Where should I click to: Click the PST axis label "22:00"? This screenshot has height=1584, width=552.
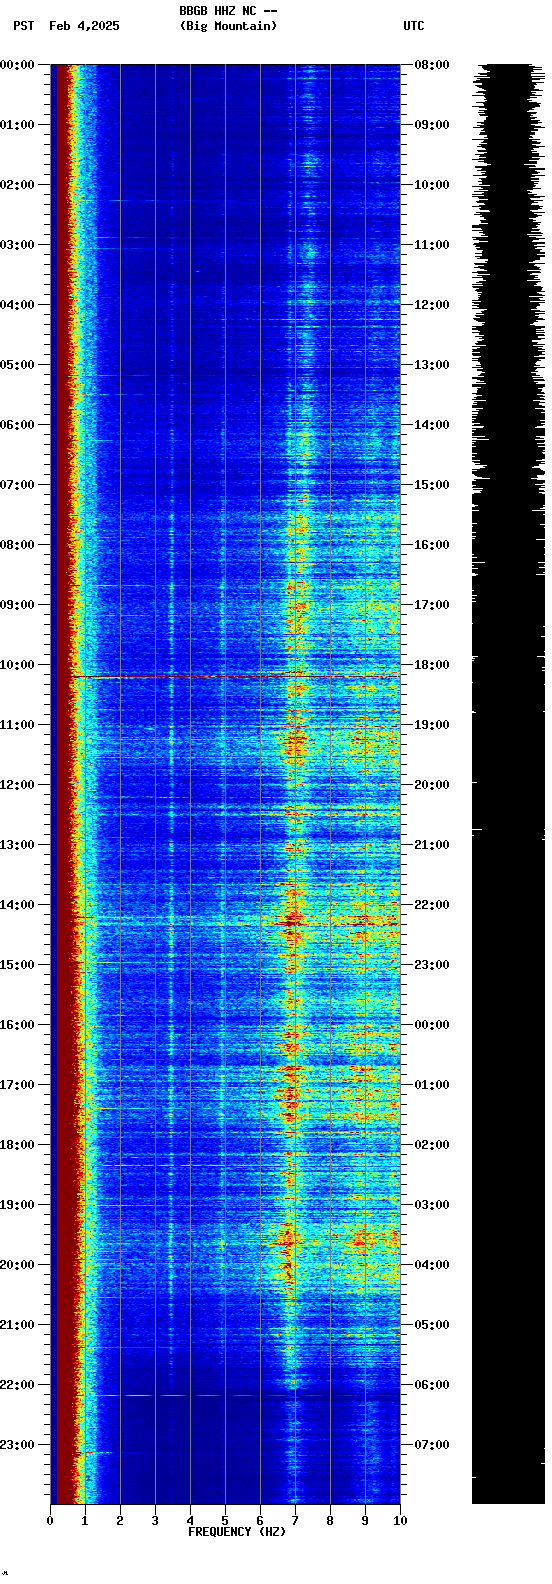pos(17,1385)
